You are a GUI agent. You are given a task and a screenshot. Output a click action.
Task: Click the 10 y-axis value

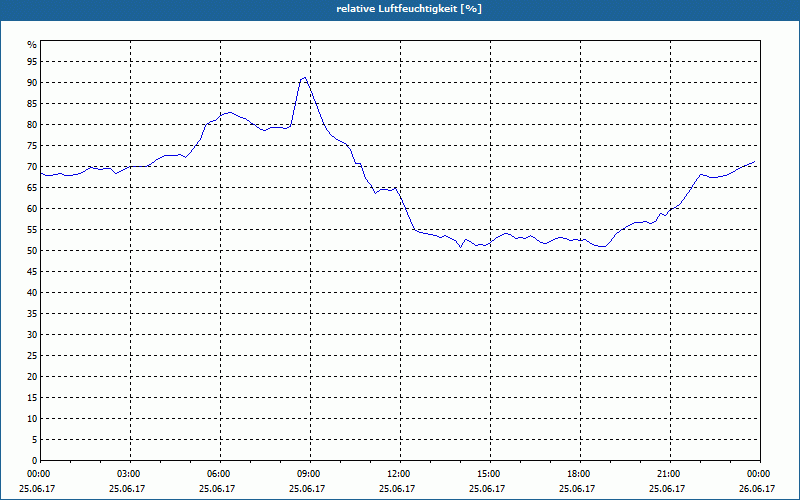point(32,419)
